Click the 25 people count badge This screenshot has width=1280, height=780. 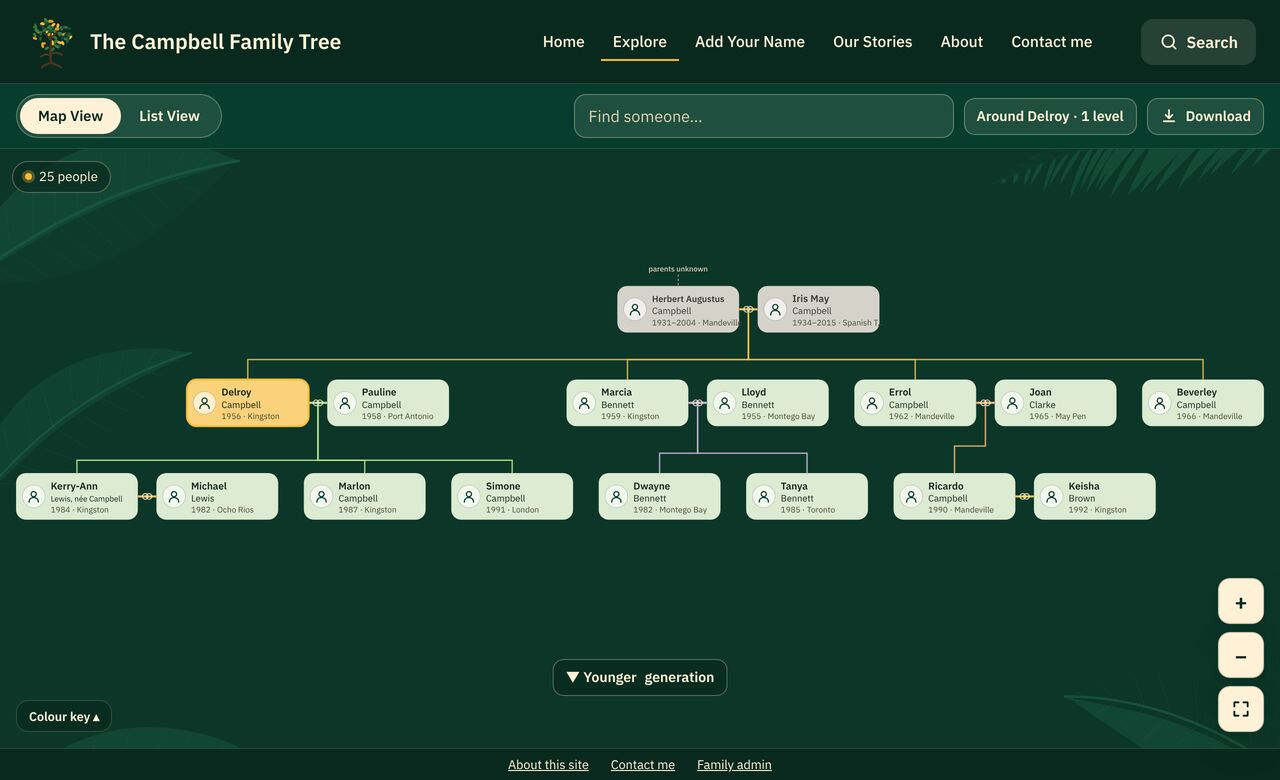(x=61, y=177)
